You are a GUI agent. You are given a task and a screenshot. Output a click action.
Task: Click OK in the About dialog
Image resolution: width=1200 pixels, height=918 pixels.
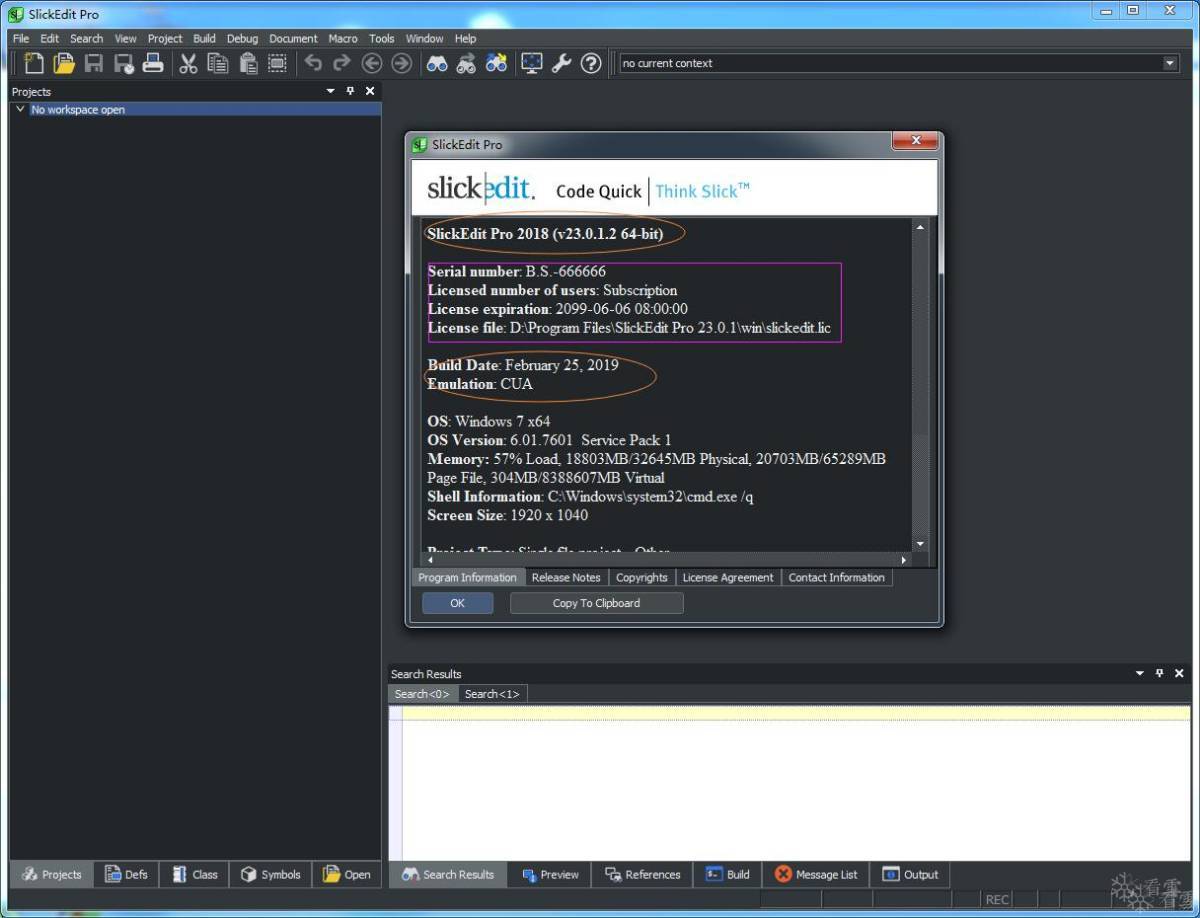(x=457, y=603)
